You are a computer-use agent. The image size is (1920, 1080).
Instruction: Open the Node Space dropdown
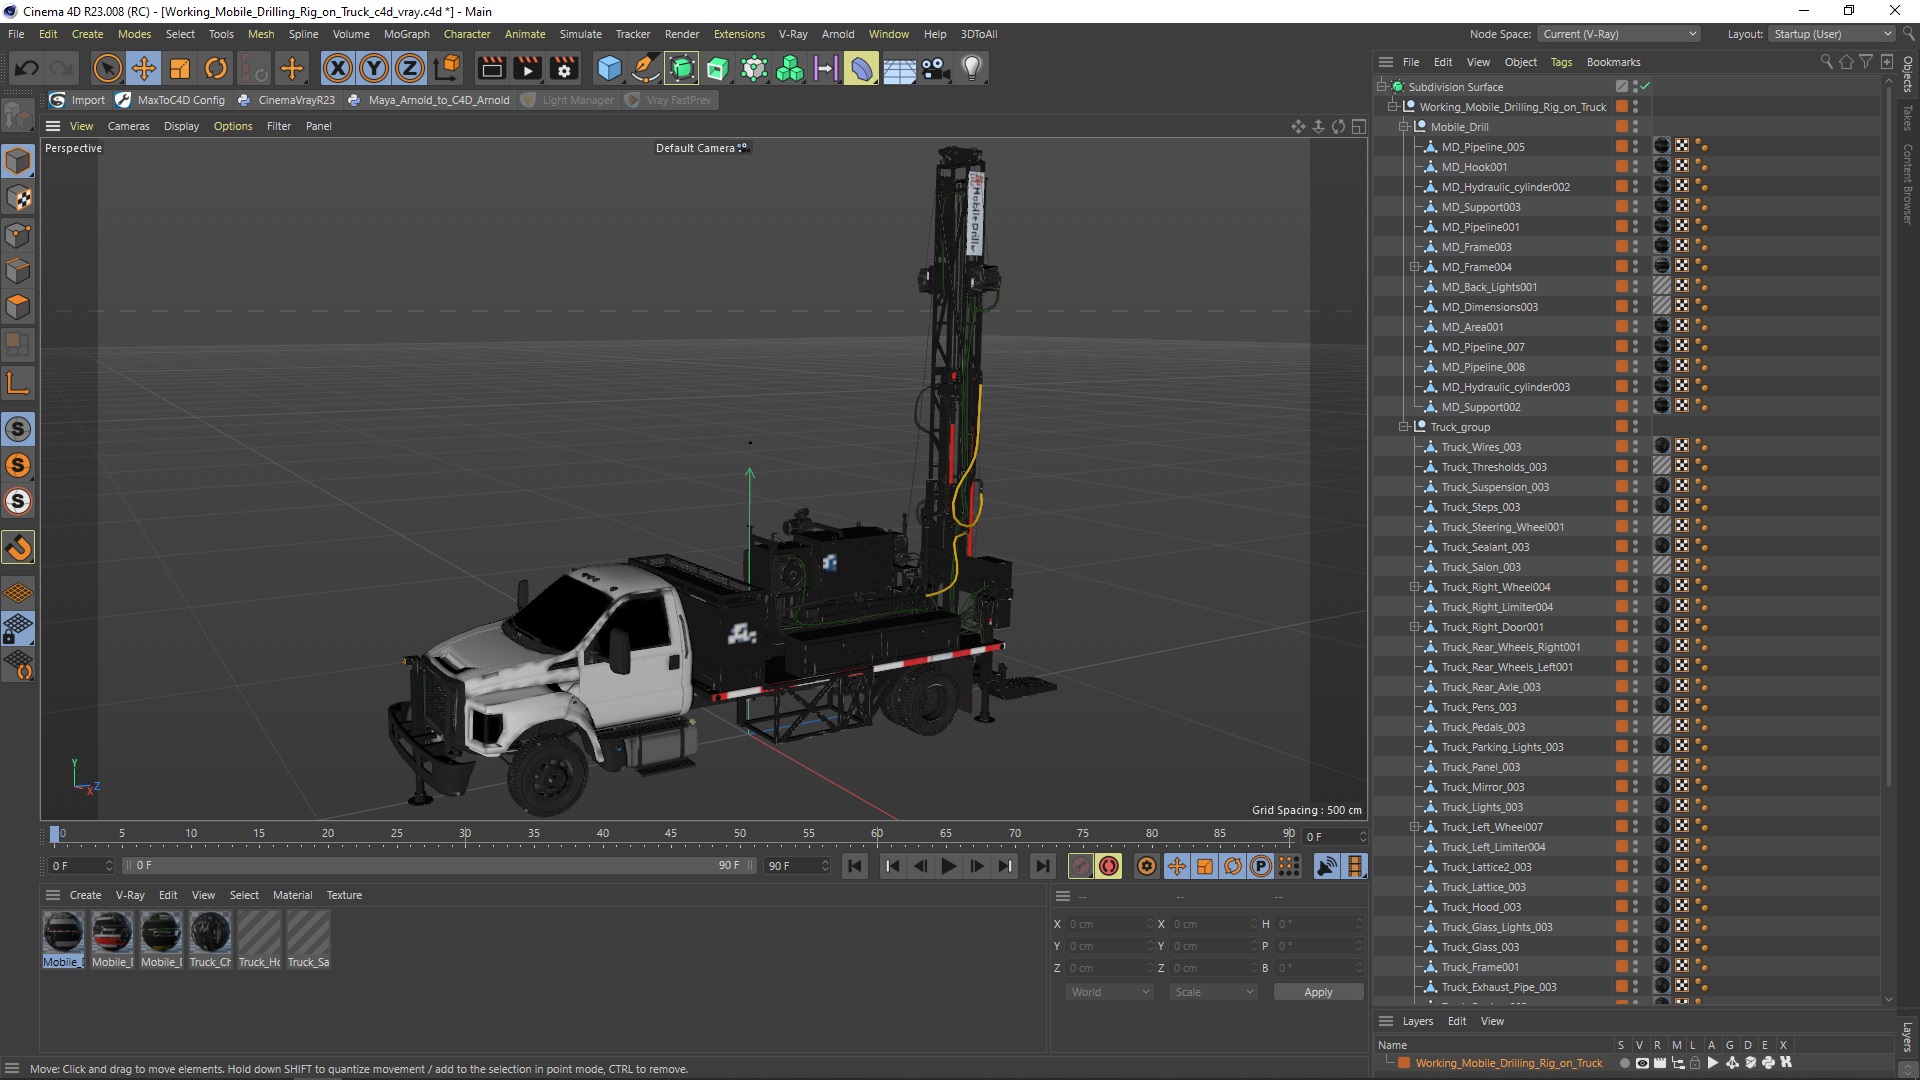1618,34
